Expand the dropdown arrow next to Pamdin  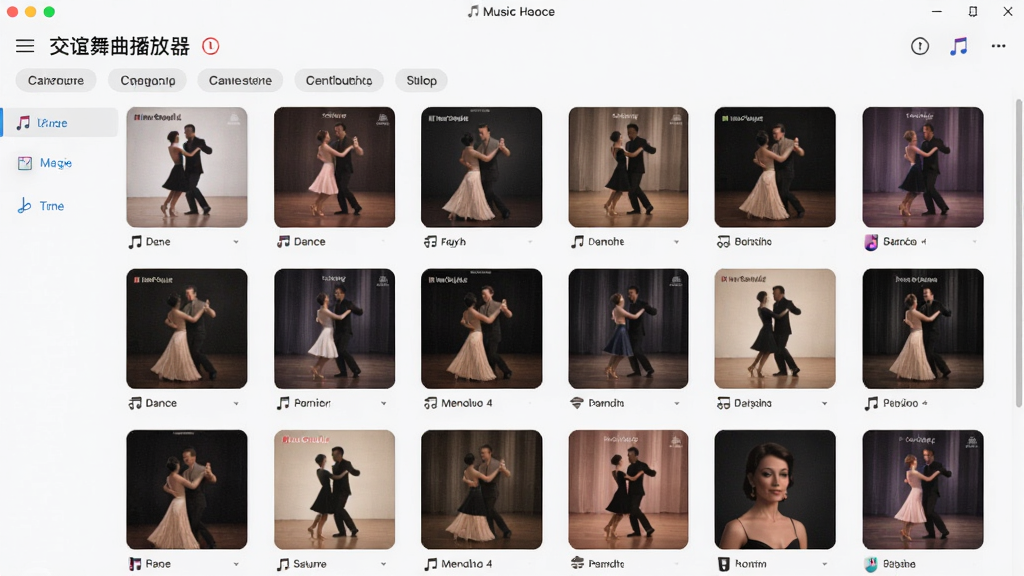(677, 404)
